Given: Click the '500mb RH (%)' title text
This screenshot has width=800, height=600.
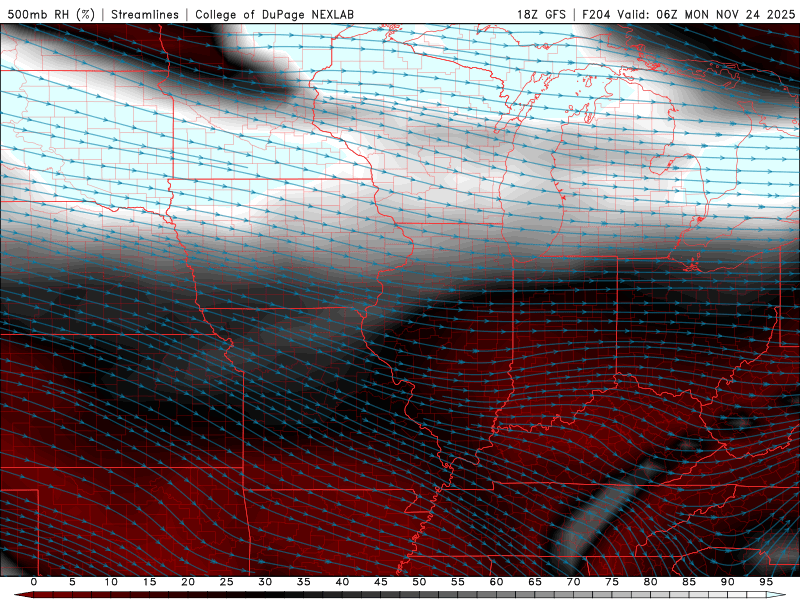Looking at the screenshot, I should pos(51,14).
